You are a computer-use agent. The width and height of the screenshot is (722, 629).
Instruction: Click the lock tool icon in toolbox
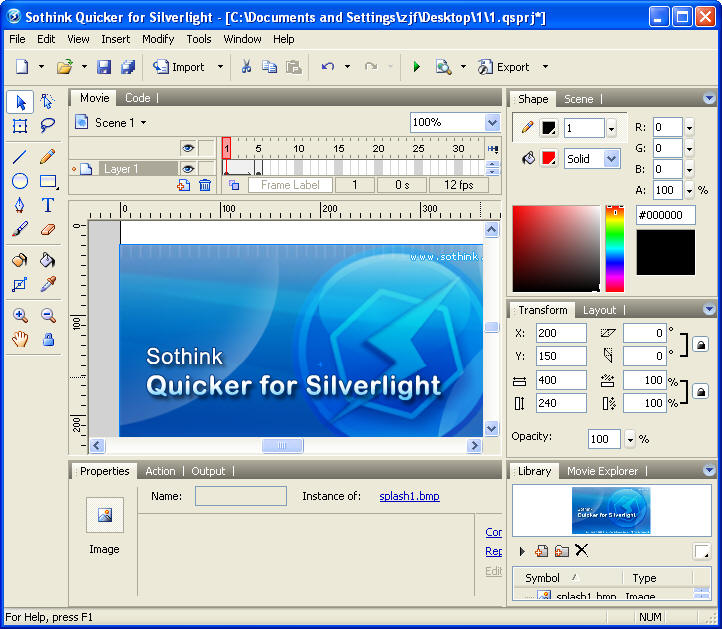pyautogui.click(x=48, y=340)
